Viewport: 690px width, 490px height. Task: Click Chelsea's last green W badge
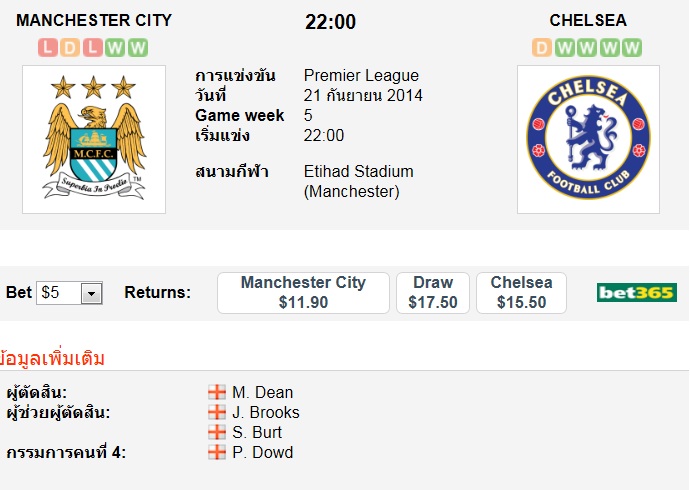tap(632, 48)
